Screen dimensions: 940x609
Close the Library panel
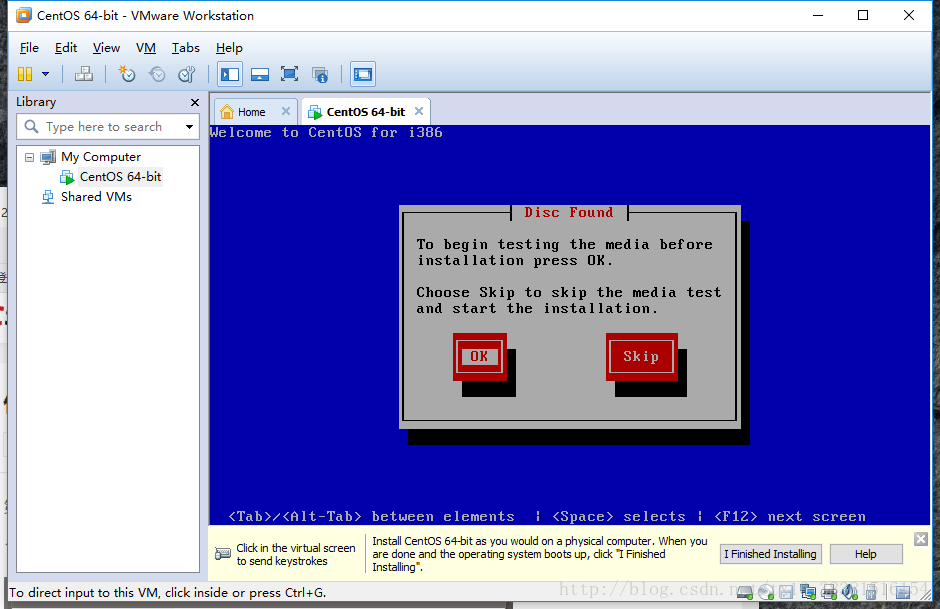click(x=195, y=102)
